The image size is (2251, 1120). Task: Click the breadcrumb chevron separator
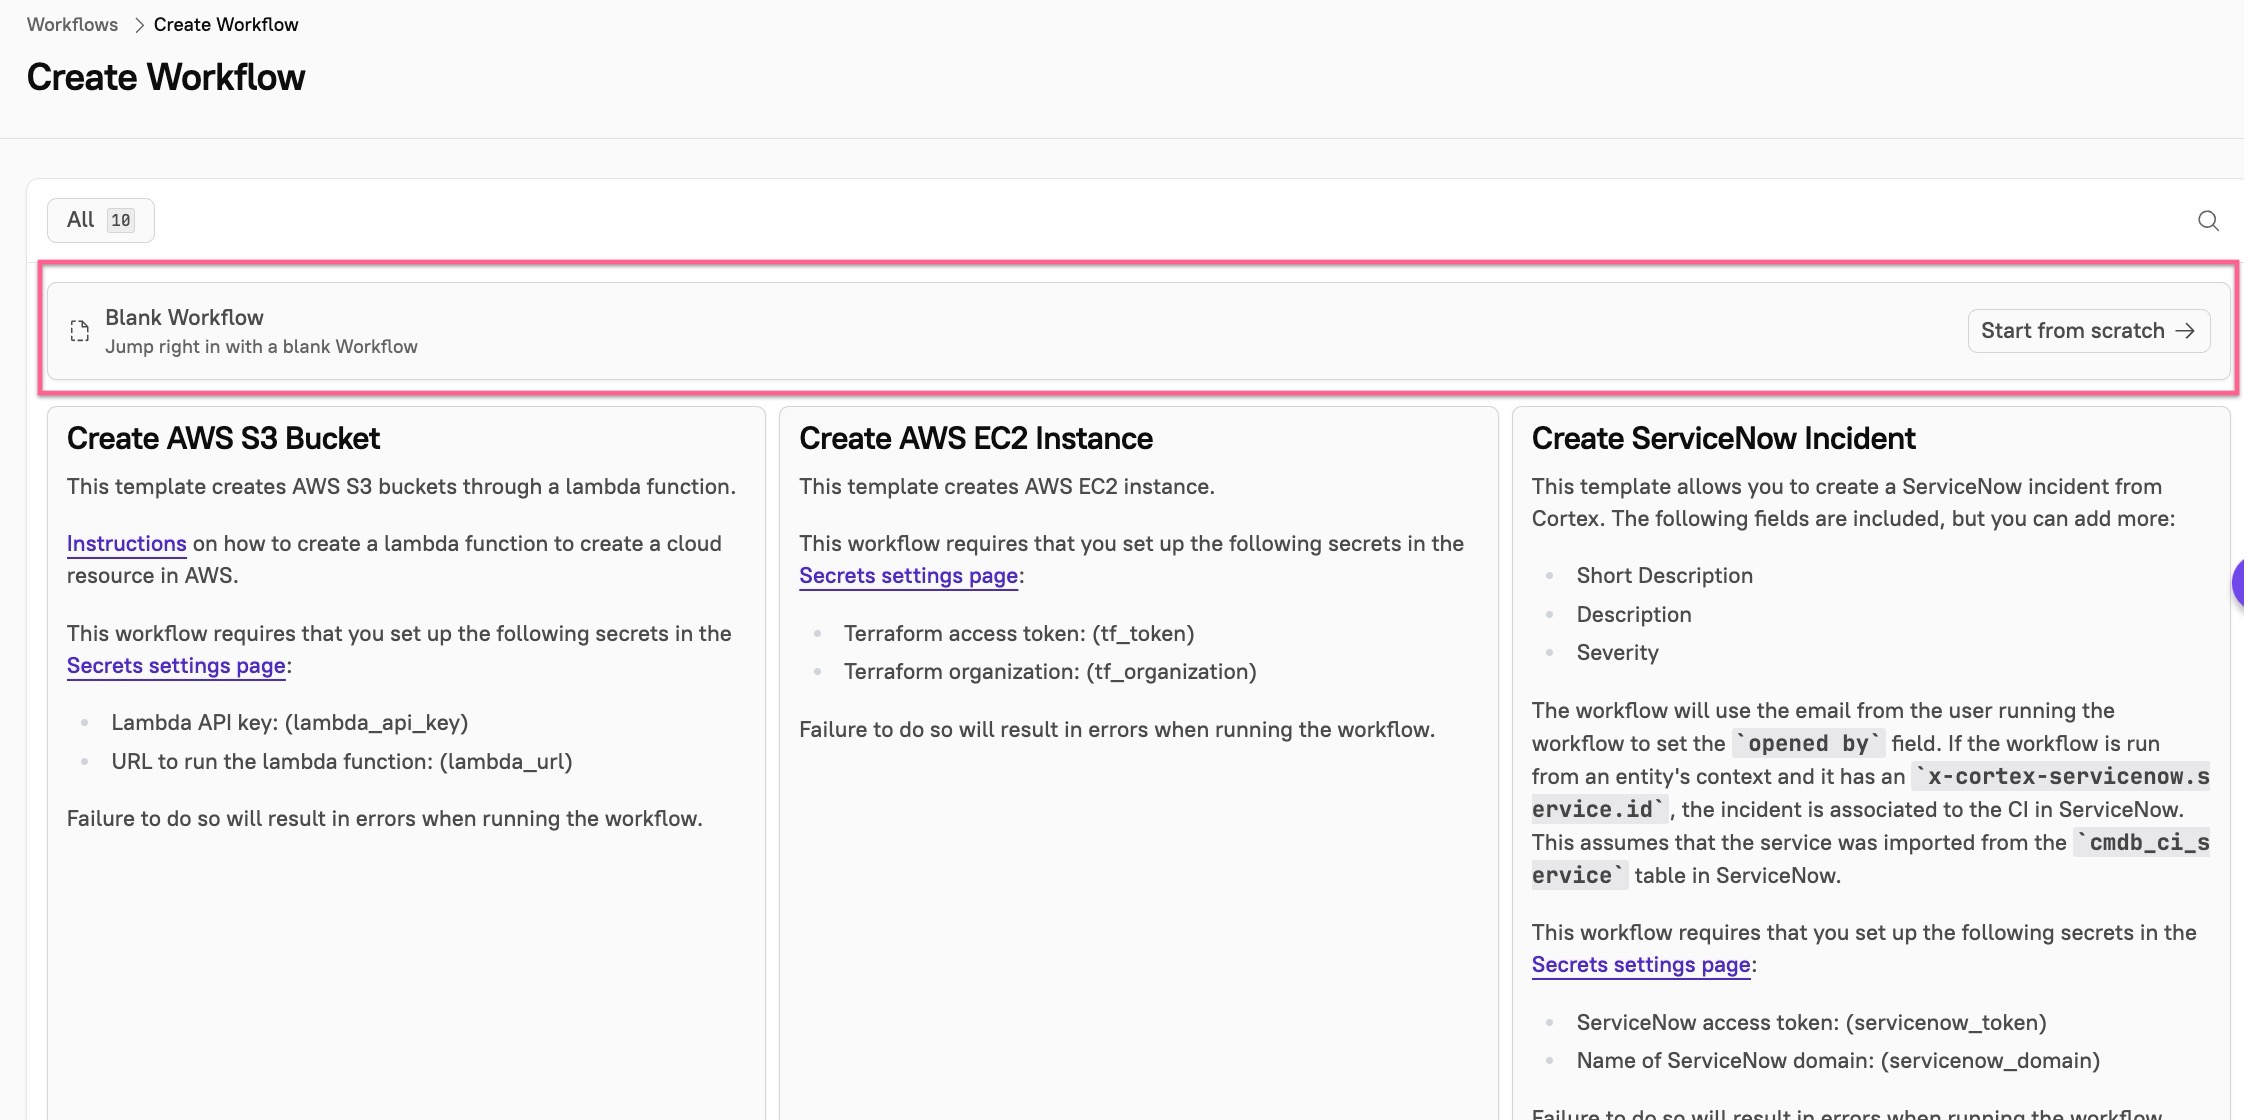point(139,25)
